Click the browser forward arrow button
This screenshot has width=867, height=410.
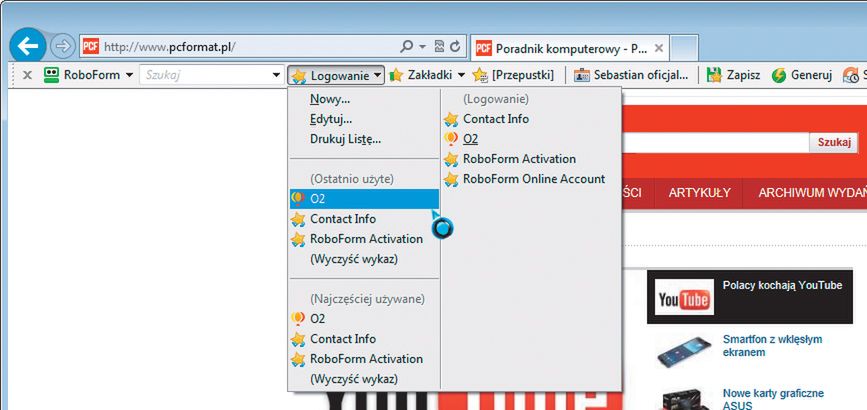62,46
